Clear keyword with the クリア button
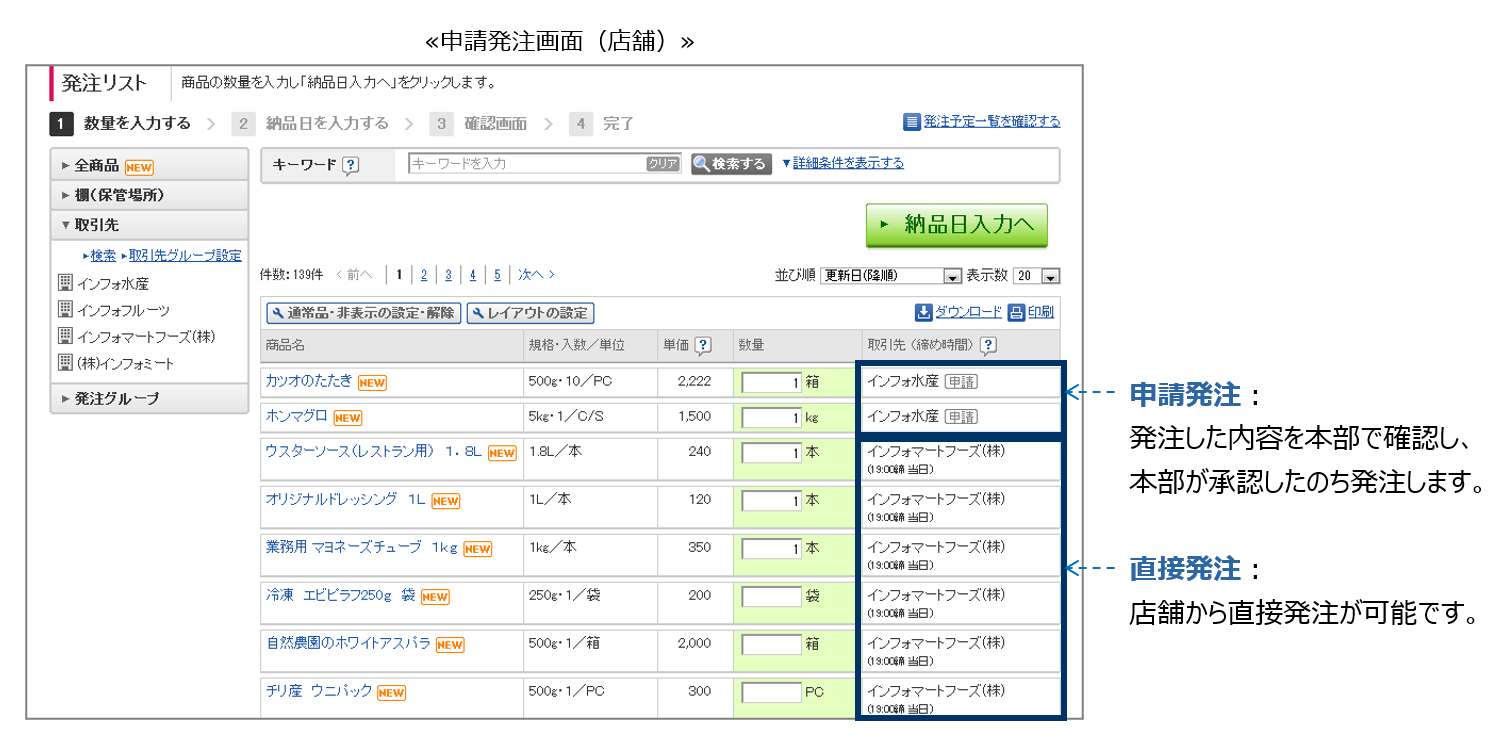Viewport: 1501px width, 748px height. (x=662, y=164)
